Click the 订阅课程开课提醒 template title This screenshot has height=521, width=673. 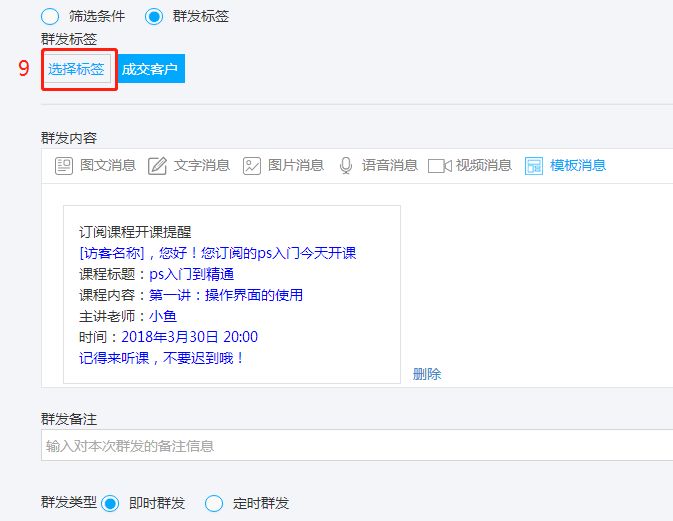tap(135, 232)
